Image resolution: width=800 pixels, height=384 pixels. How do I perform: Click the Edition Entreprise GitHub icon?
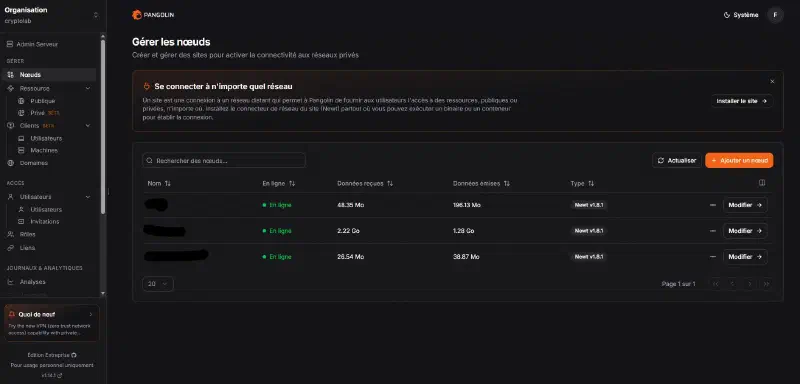click(74, 355)
